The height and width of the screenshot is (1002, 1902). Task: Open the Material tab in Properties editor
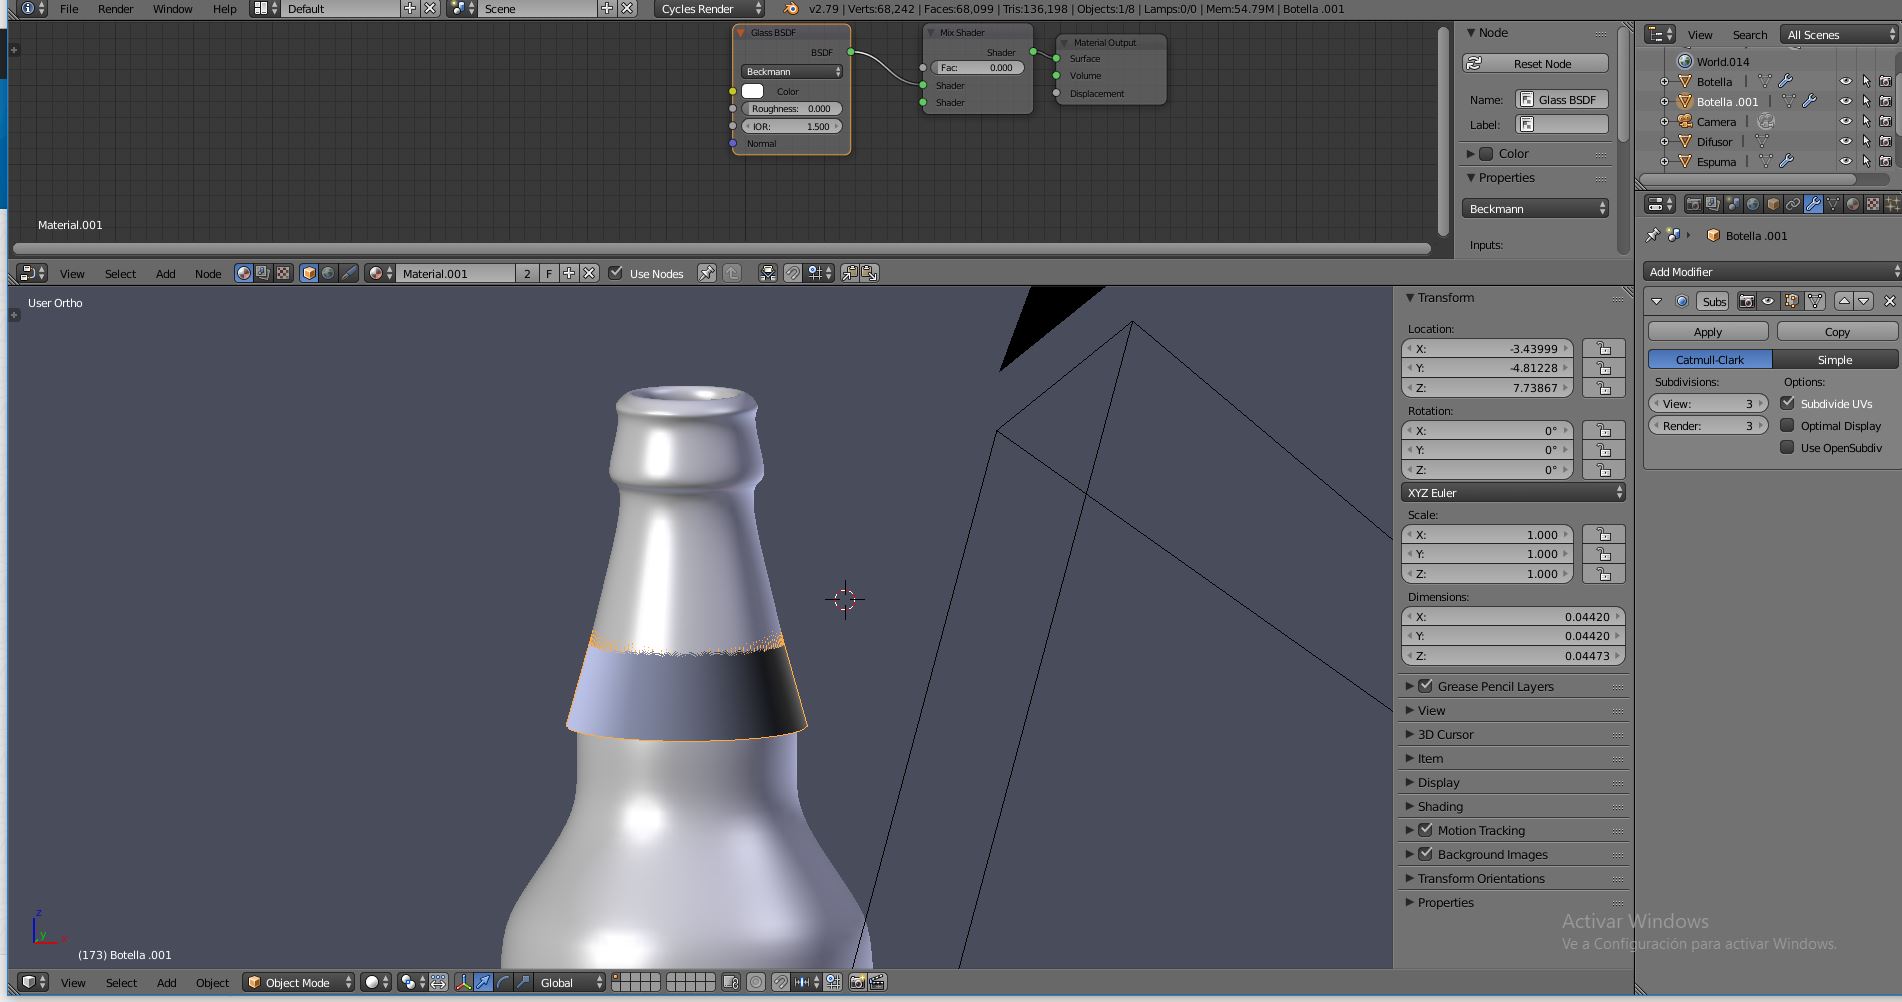pyautogui.click(x=1853, y=204)
